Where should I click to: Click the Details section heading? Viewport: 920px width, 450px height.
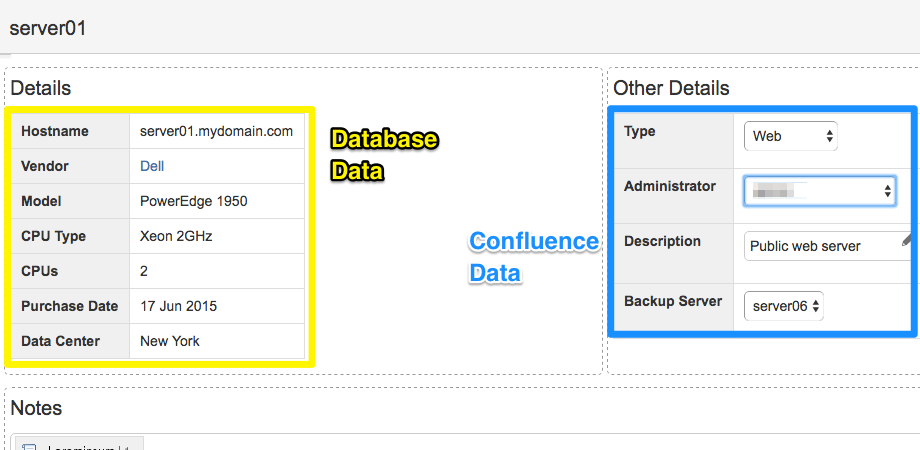pos(40,88)
